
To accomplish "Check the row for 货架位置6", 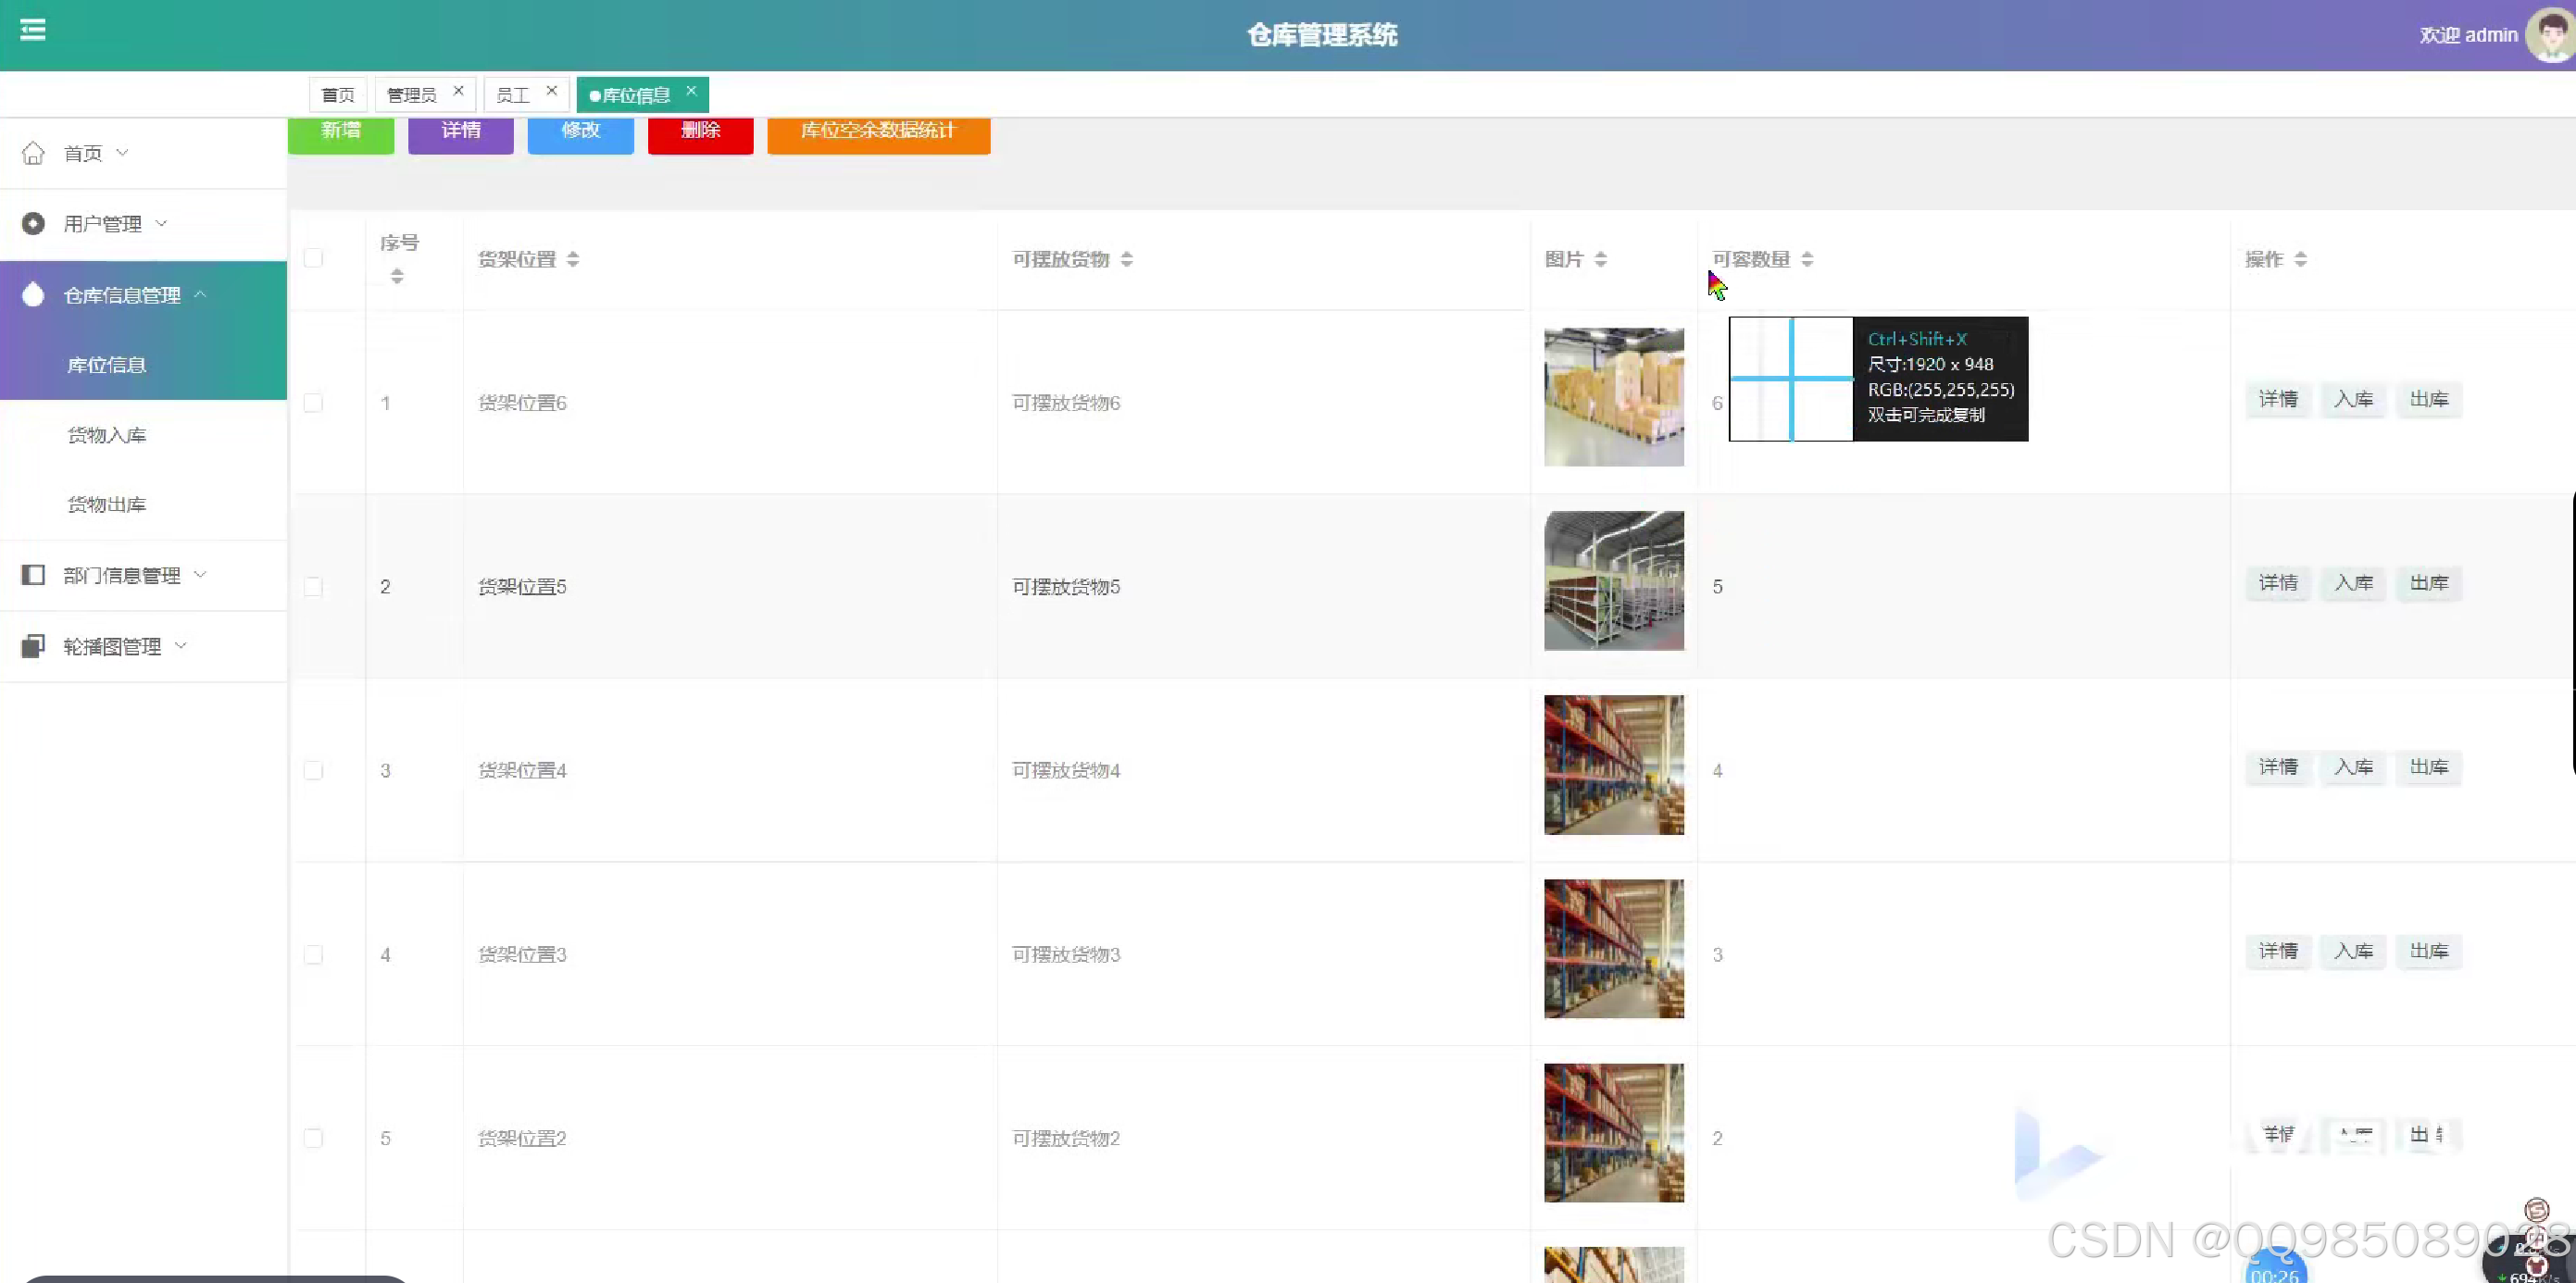I will pos(313,403).
